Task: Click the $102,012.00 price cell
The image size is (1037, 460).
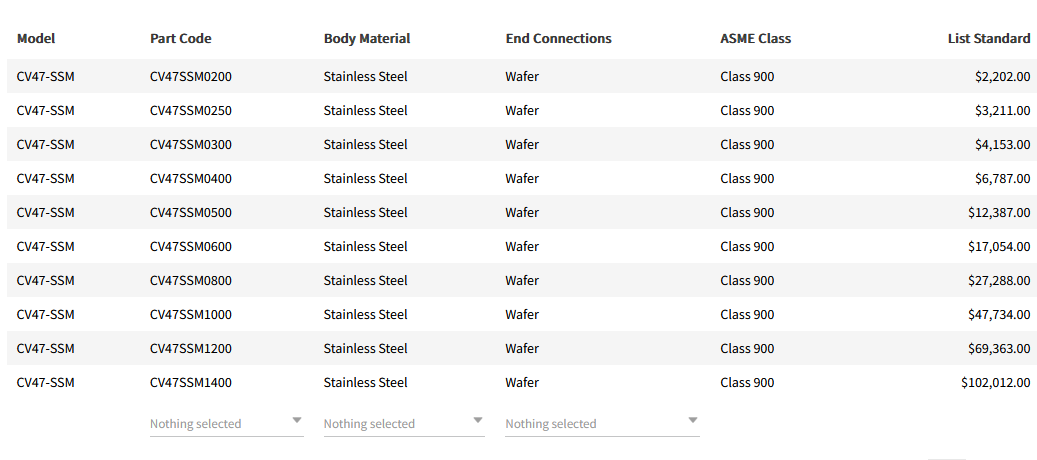Action: (995, 383)
